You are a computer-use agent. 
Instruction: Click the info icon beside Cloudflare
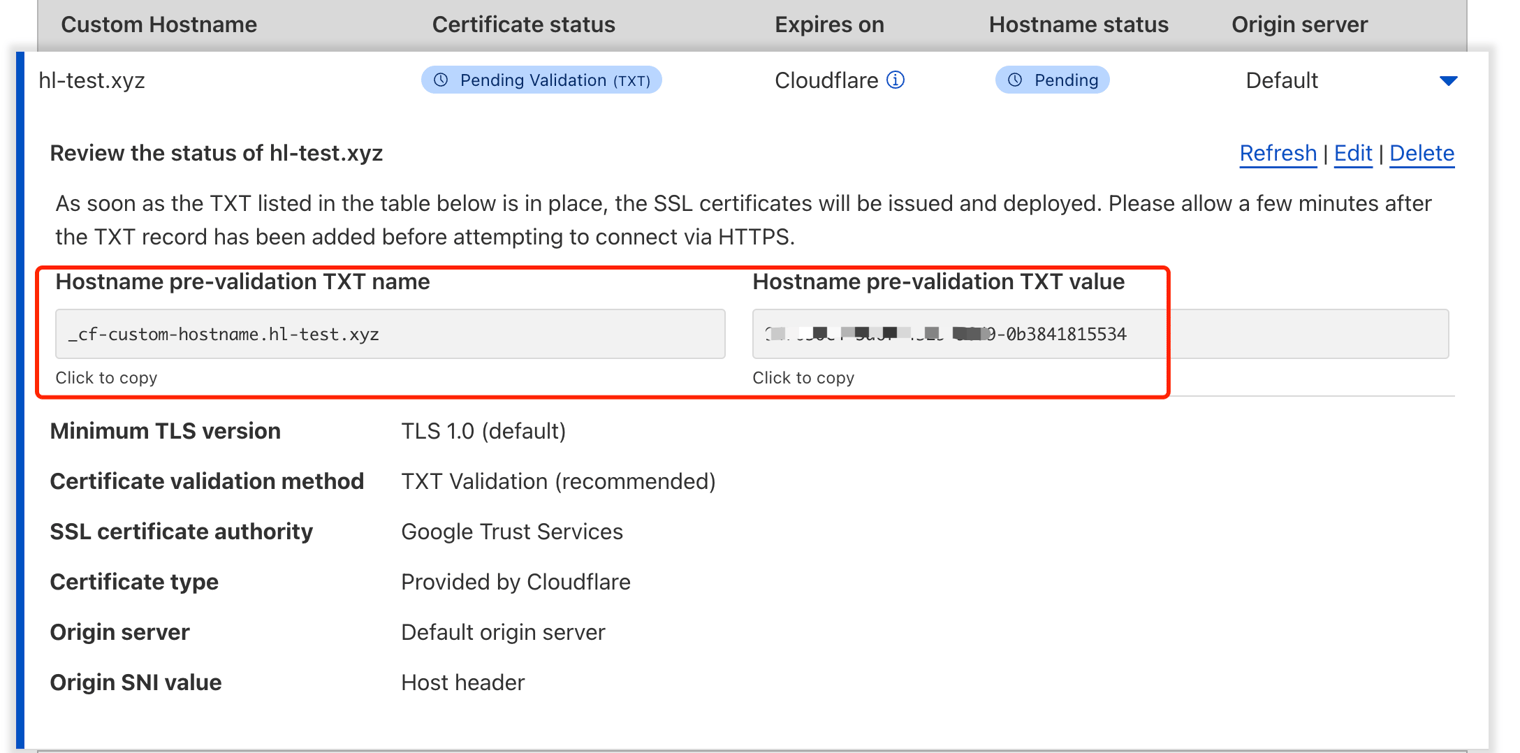click(896, 80)
